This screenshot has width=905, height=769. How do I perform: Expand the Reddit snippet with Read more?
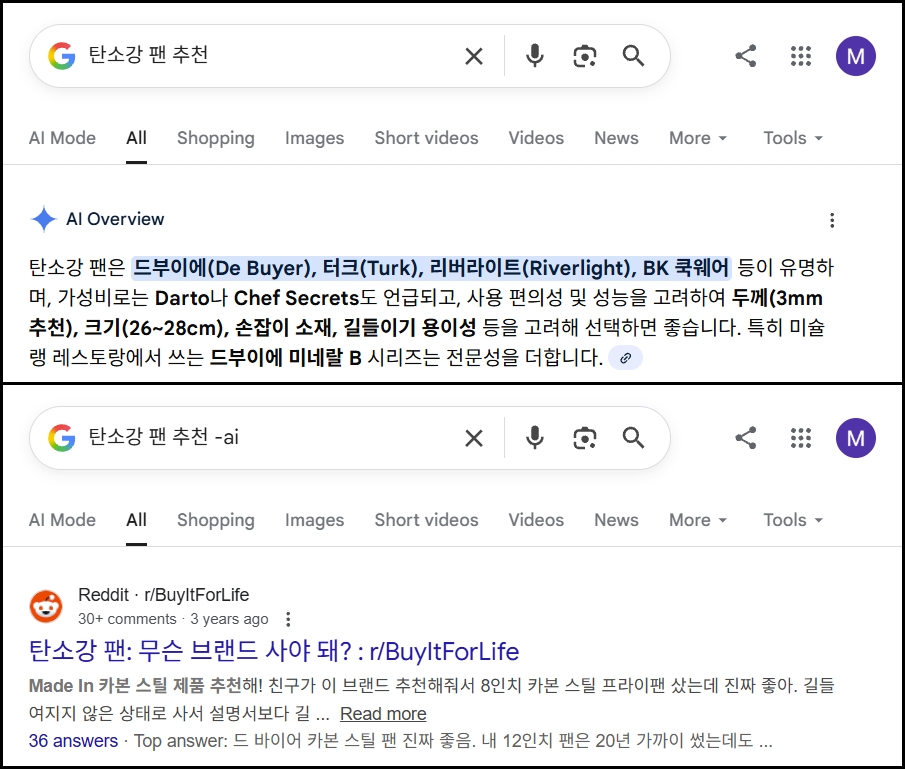point(383,714)
